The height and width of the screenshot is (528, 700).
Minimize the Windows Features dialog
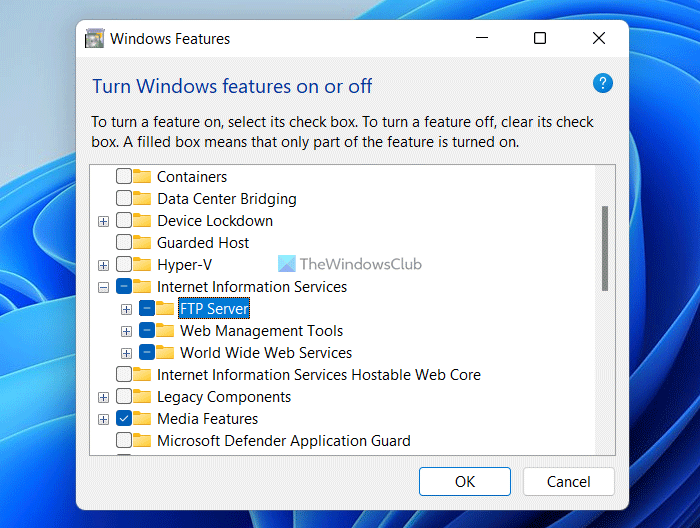pyautogui.click(x=482, y=38)
